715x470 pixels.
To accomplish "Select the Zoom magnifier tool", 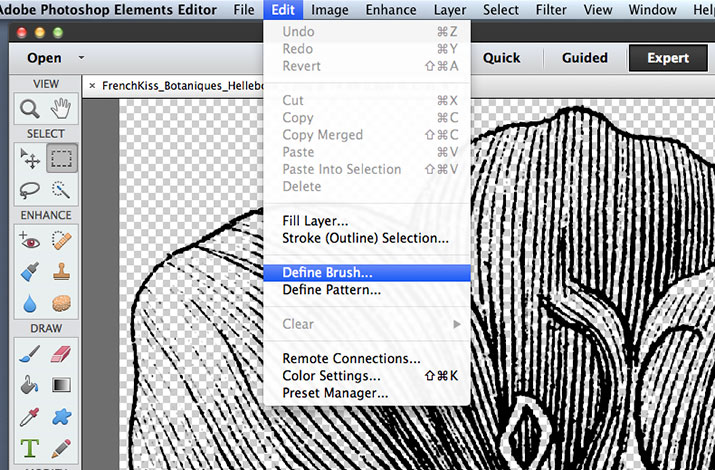I will (30, 109).
